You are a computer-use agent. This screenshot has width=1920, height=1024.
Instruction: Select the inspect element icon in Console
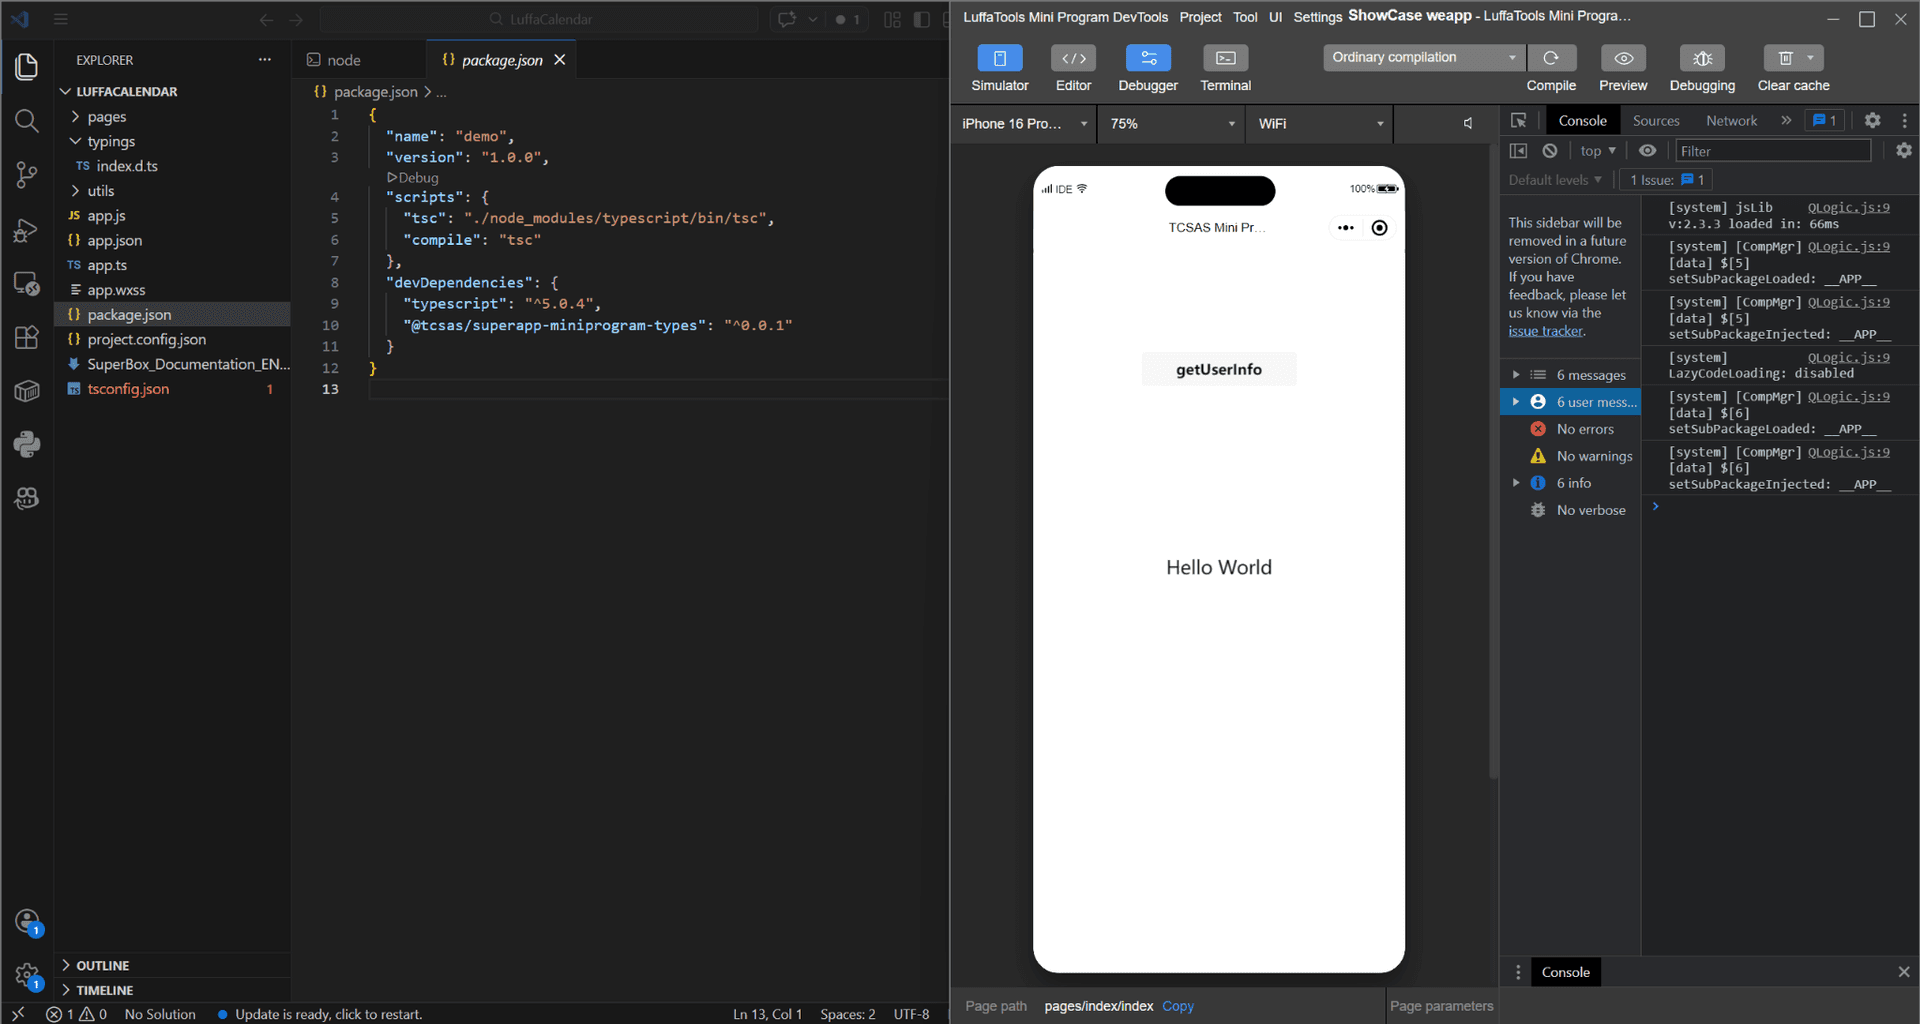[1519, 120]
